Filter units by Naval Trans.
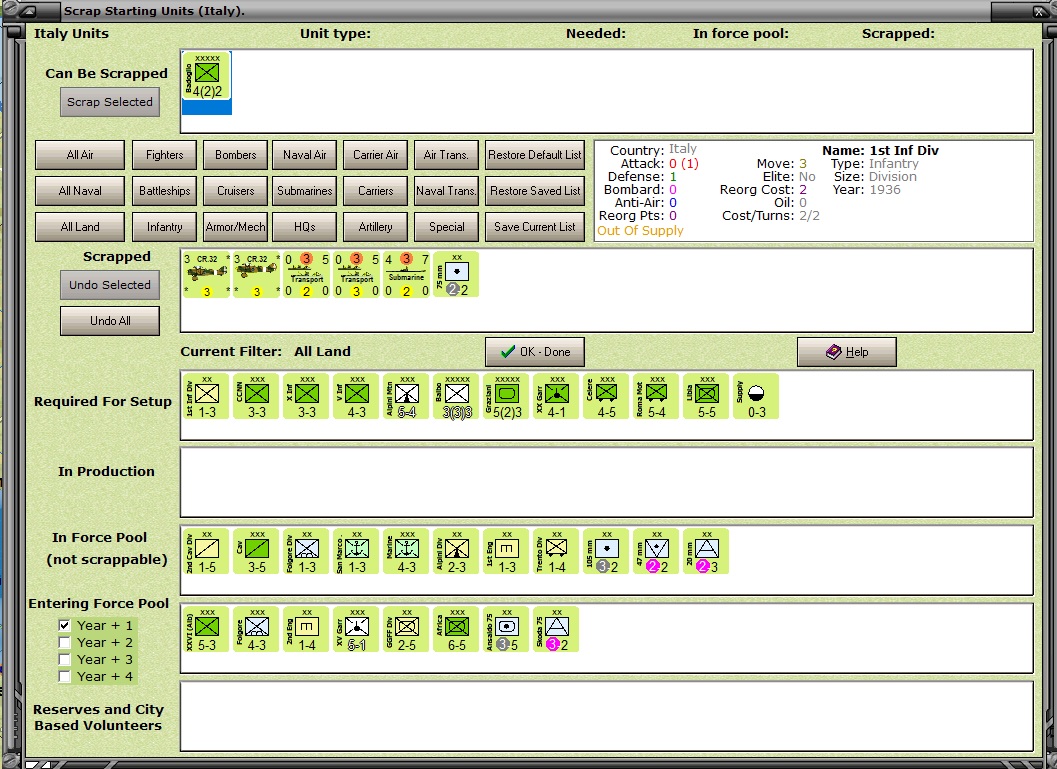The width and height of the screenshot is (1057, 769). (446, 191)
